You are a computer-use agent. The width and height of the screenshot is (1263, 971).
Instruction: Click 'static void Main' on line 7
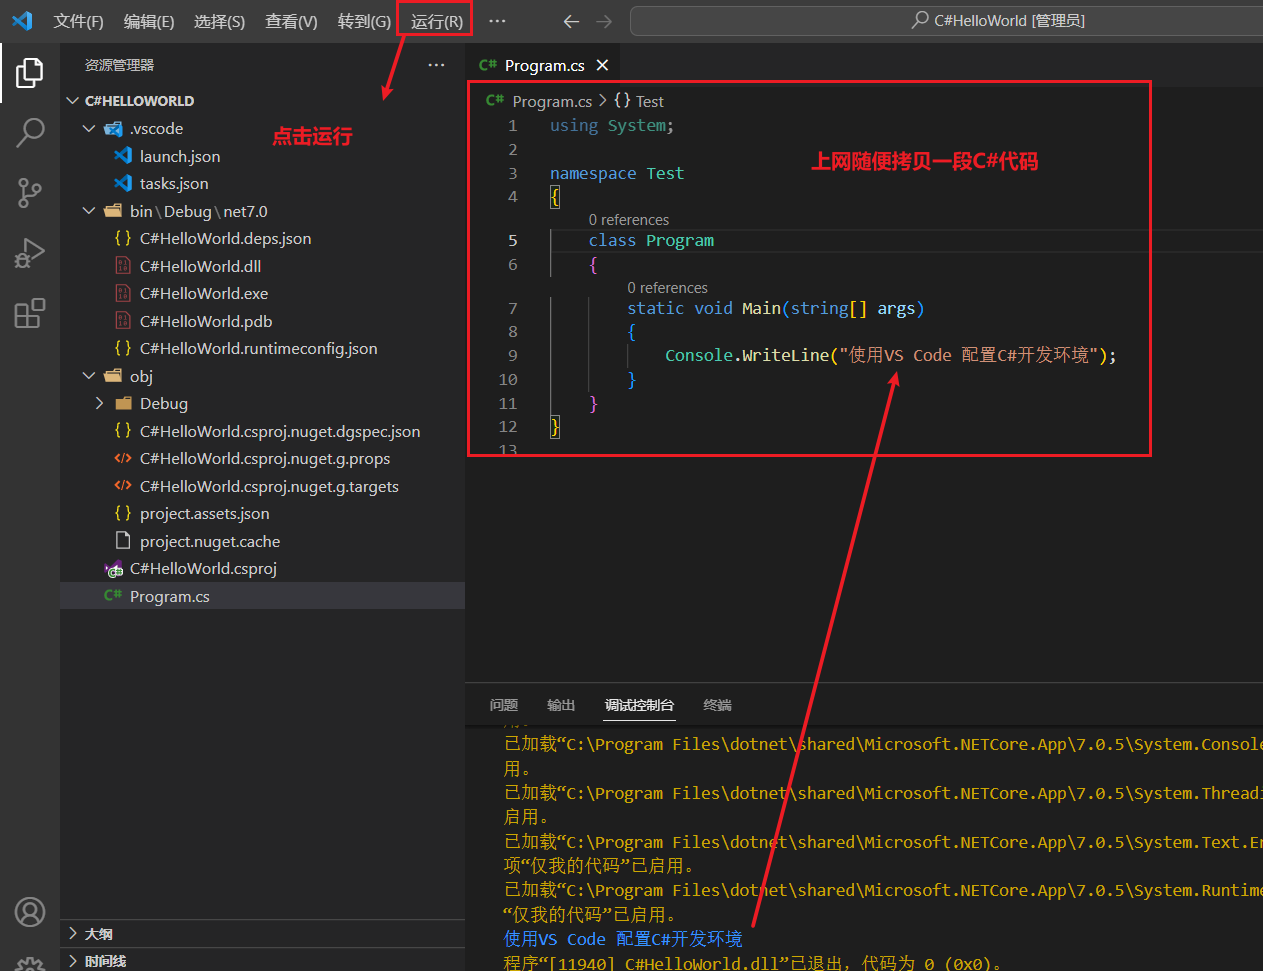point(704,309)
